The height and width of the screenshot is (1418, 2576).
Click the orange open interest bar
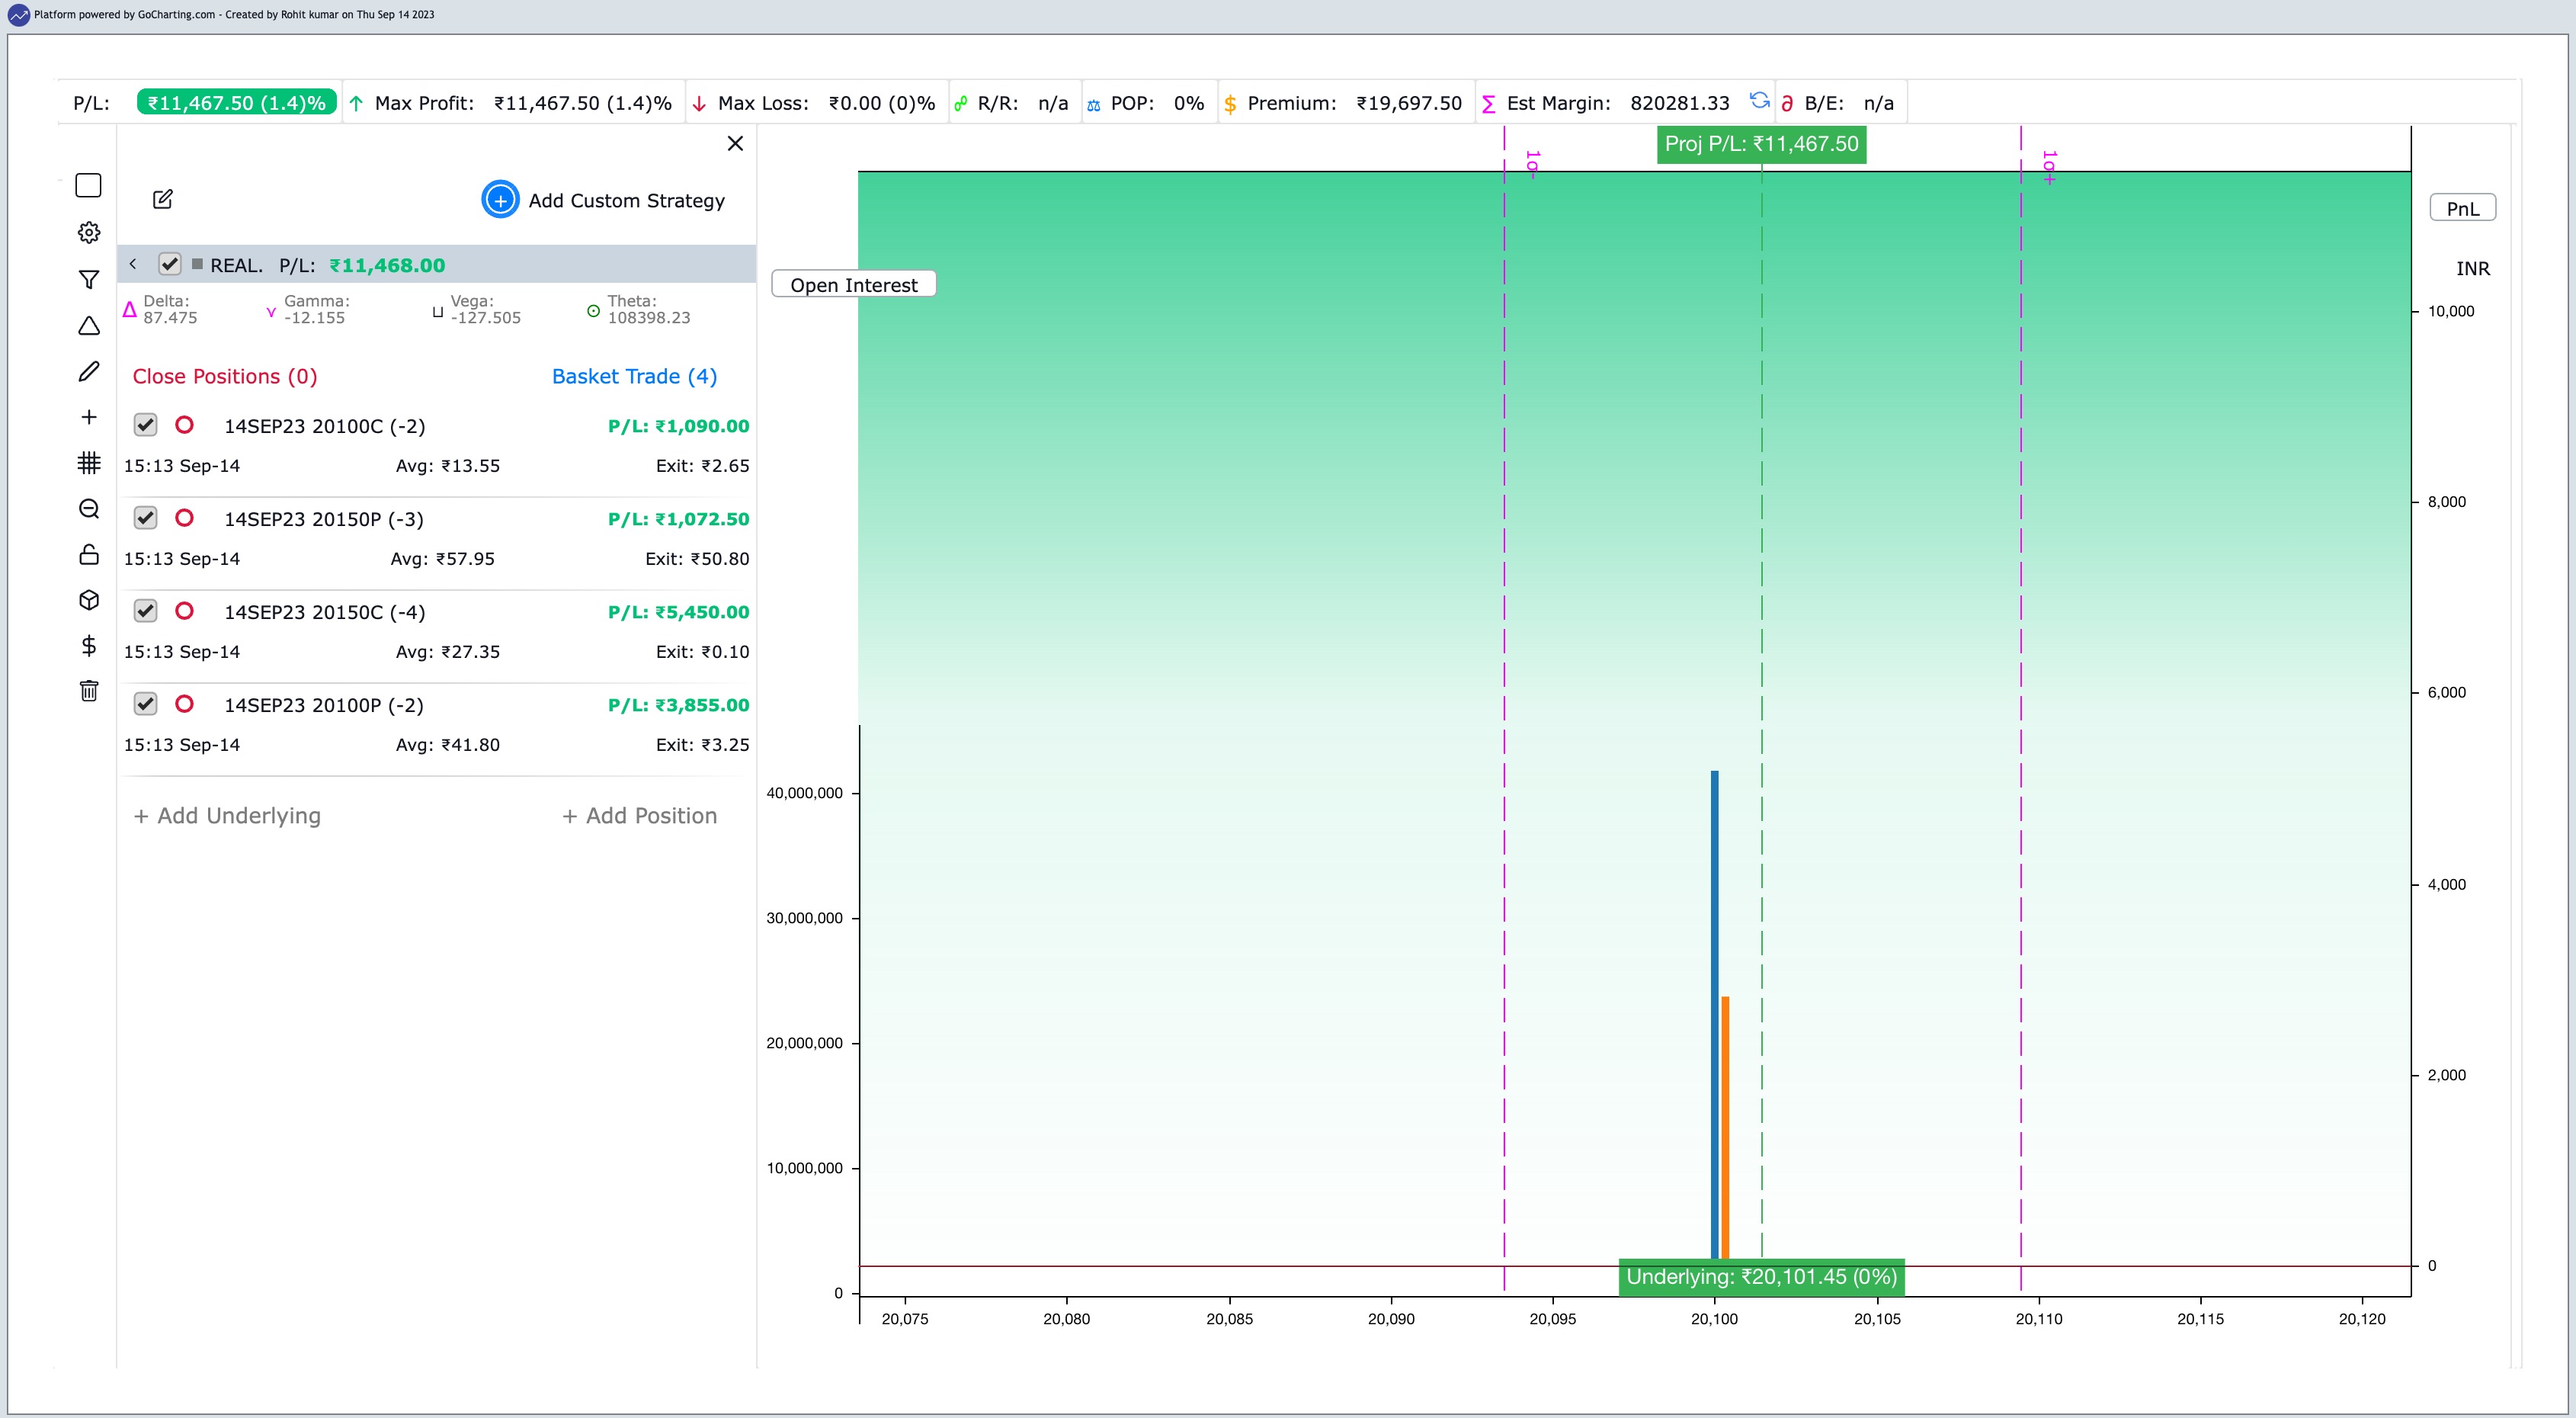1725,1127
